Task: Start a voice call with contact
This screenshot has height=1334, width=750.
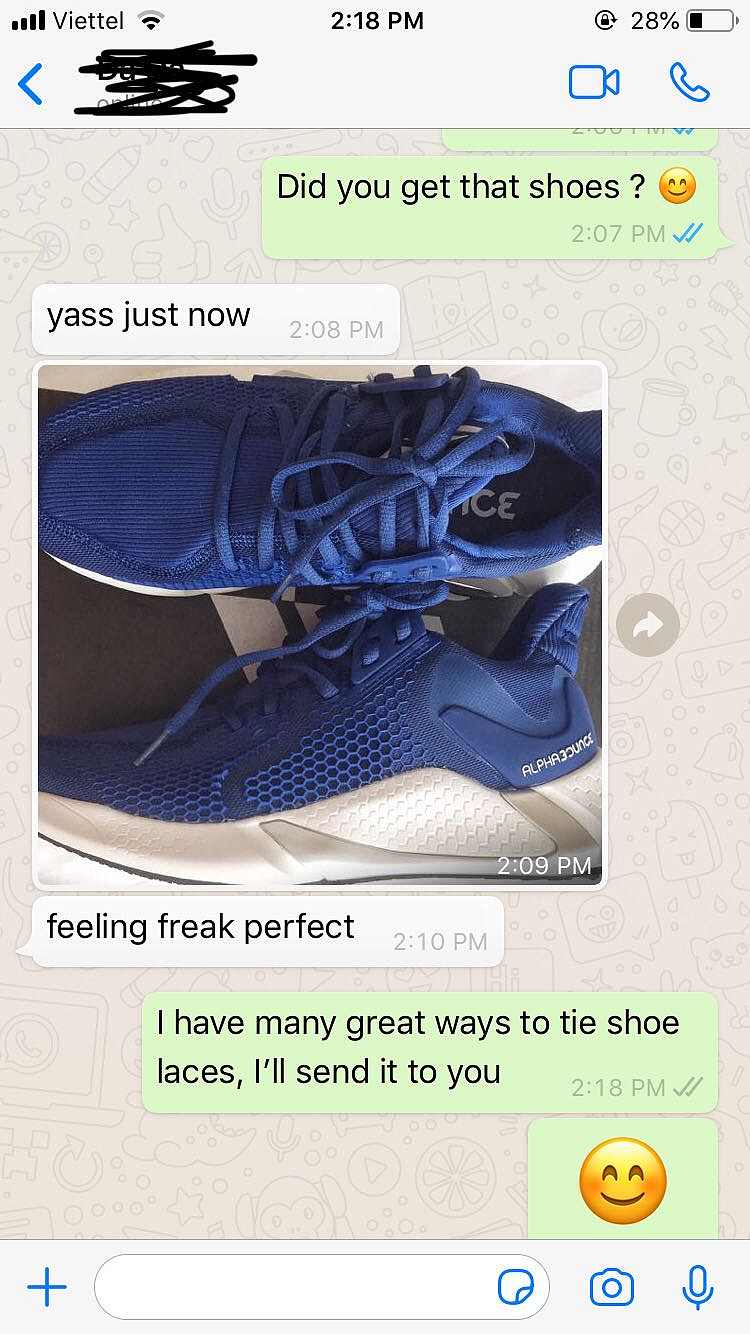Action: tap(689, 83)
